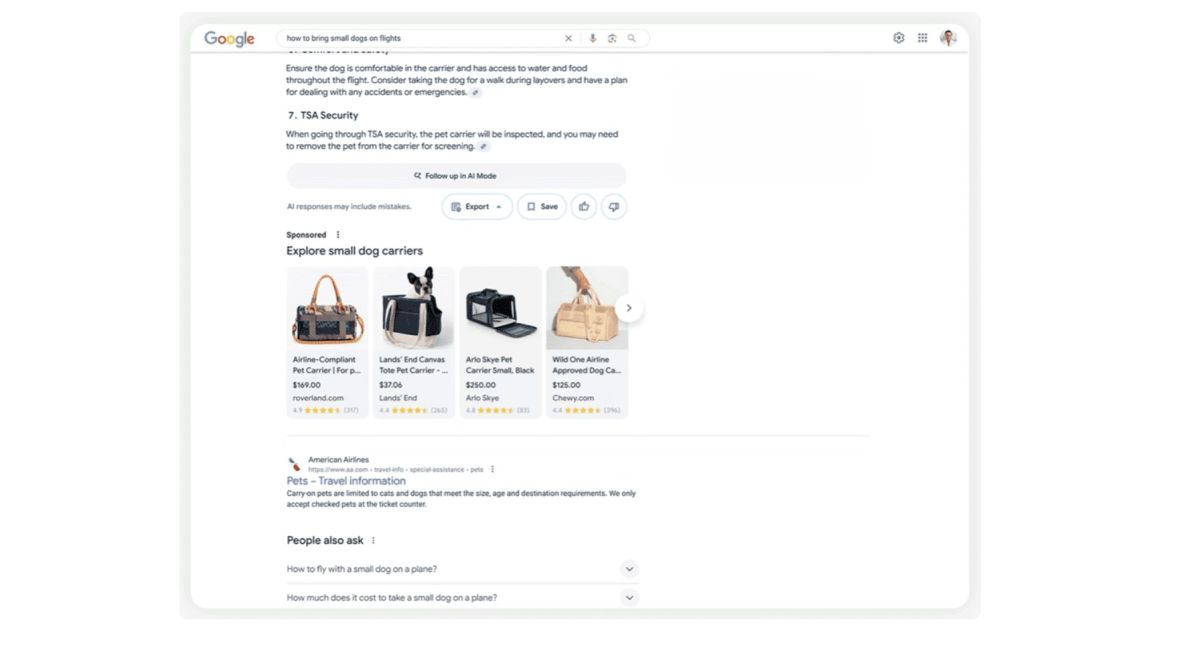Click source link icon after TSA Security paragraph

(484, 146)
